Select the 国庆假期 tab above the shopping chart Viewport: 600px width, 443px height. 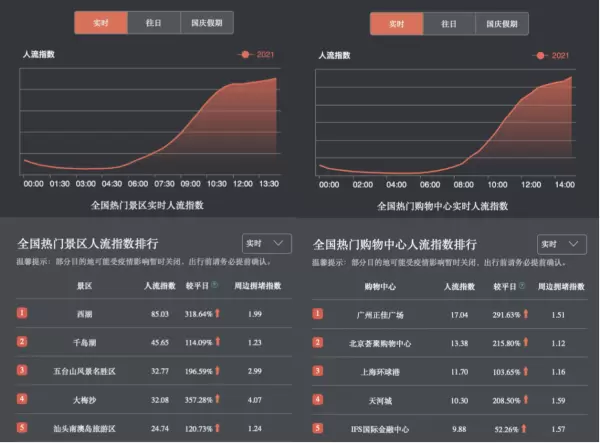point(502,23)
